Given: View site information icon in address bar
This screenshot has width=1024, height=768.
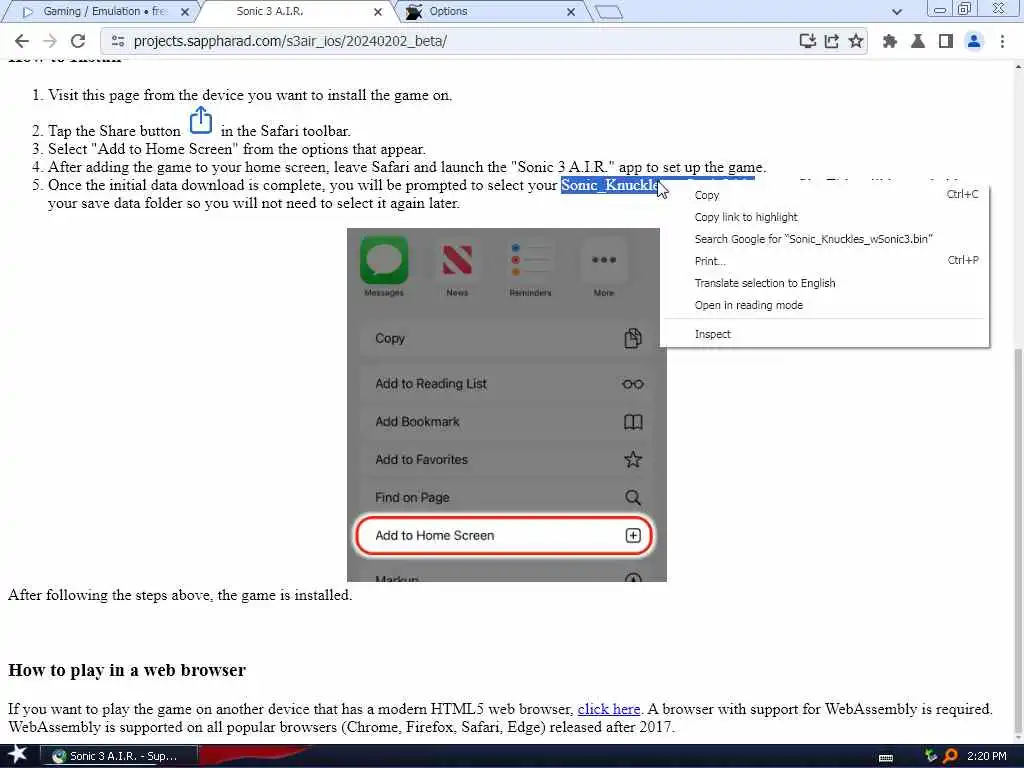Looking at the screenshot, I should point(118,41).
